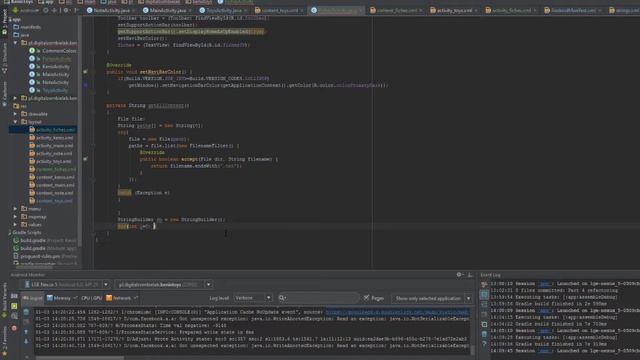Click the logcat up arrow icon
Image resolution: width=640 pixels, height=360 pixels.
pyautogui.click(x=26, y=332)
